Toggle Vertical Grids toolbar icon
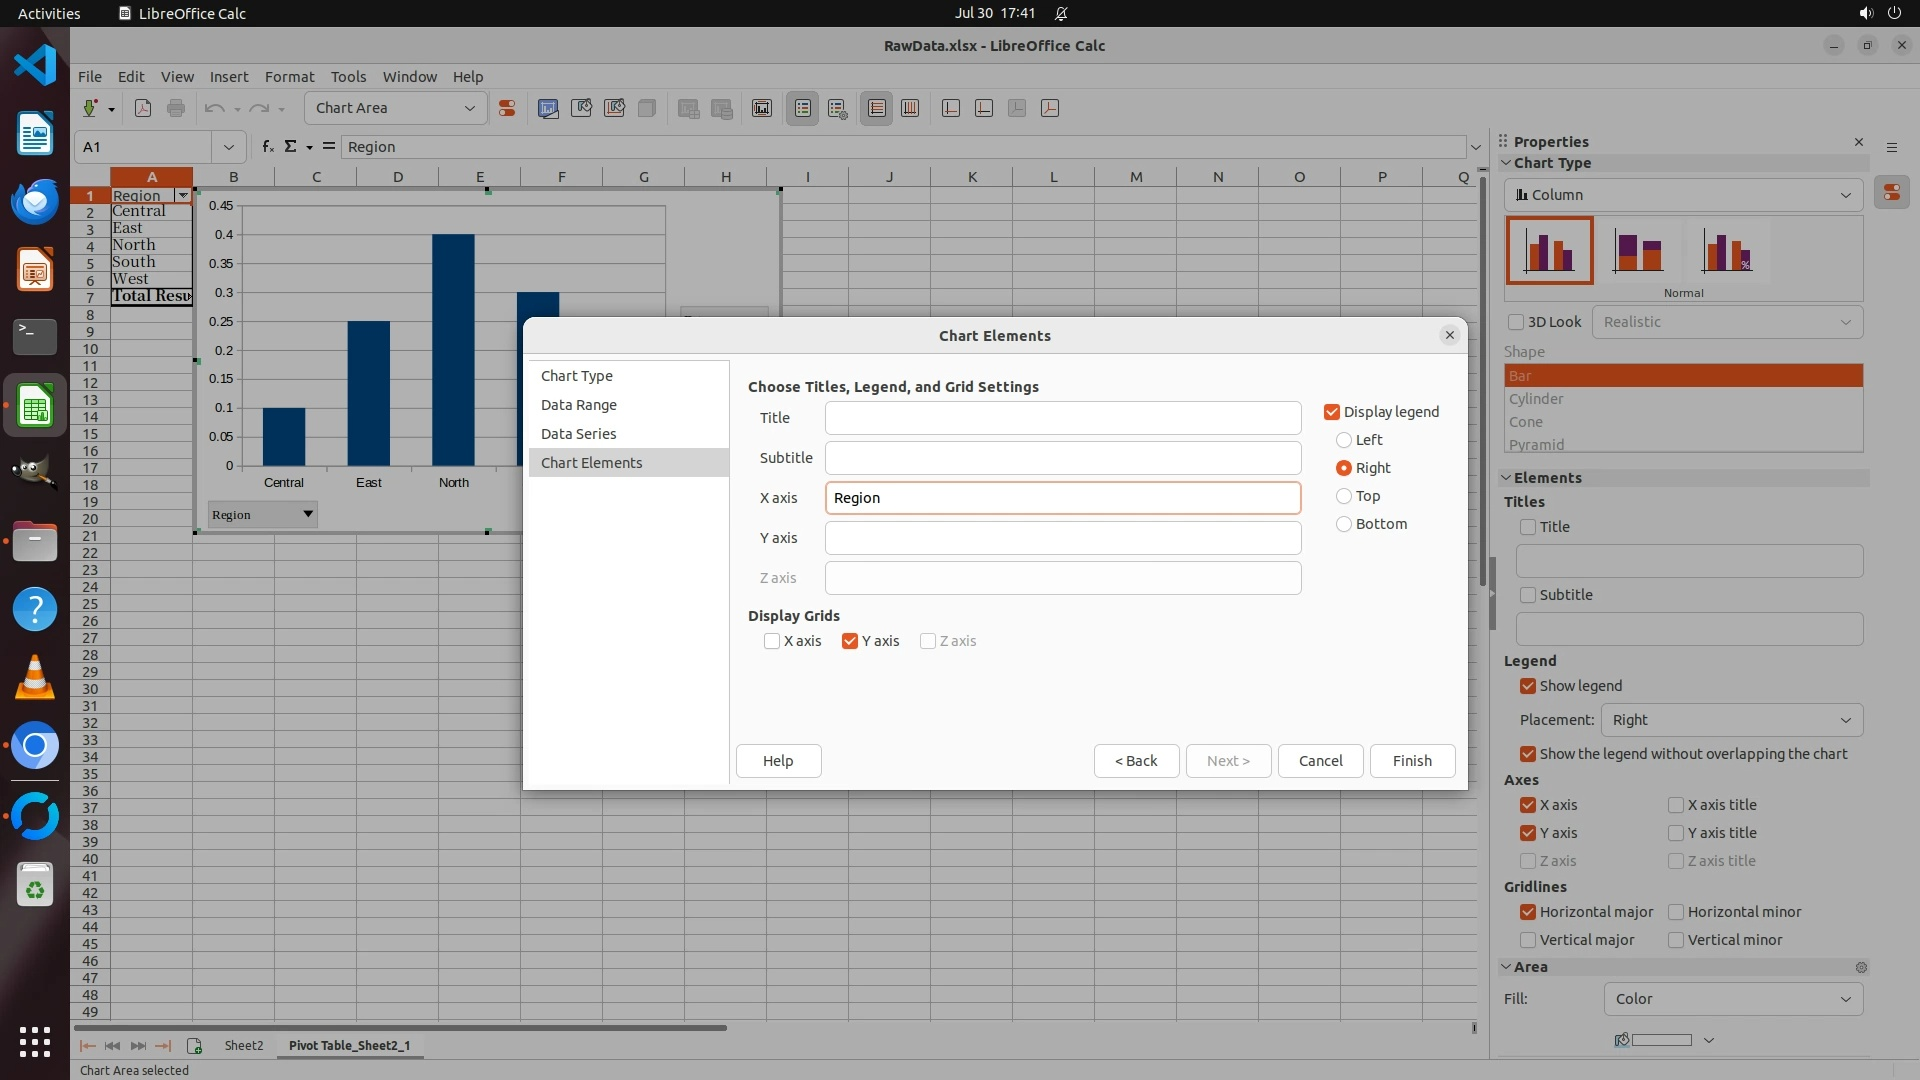The width and height of the screenshot is (1920, 1080). pos(910,108)
